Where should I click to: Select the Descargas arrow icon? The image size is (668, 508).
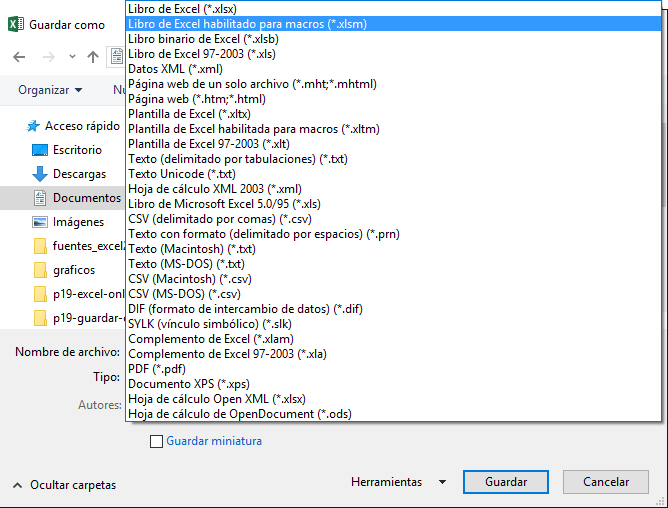point(40,174)
